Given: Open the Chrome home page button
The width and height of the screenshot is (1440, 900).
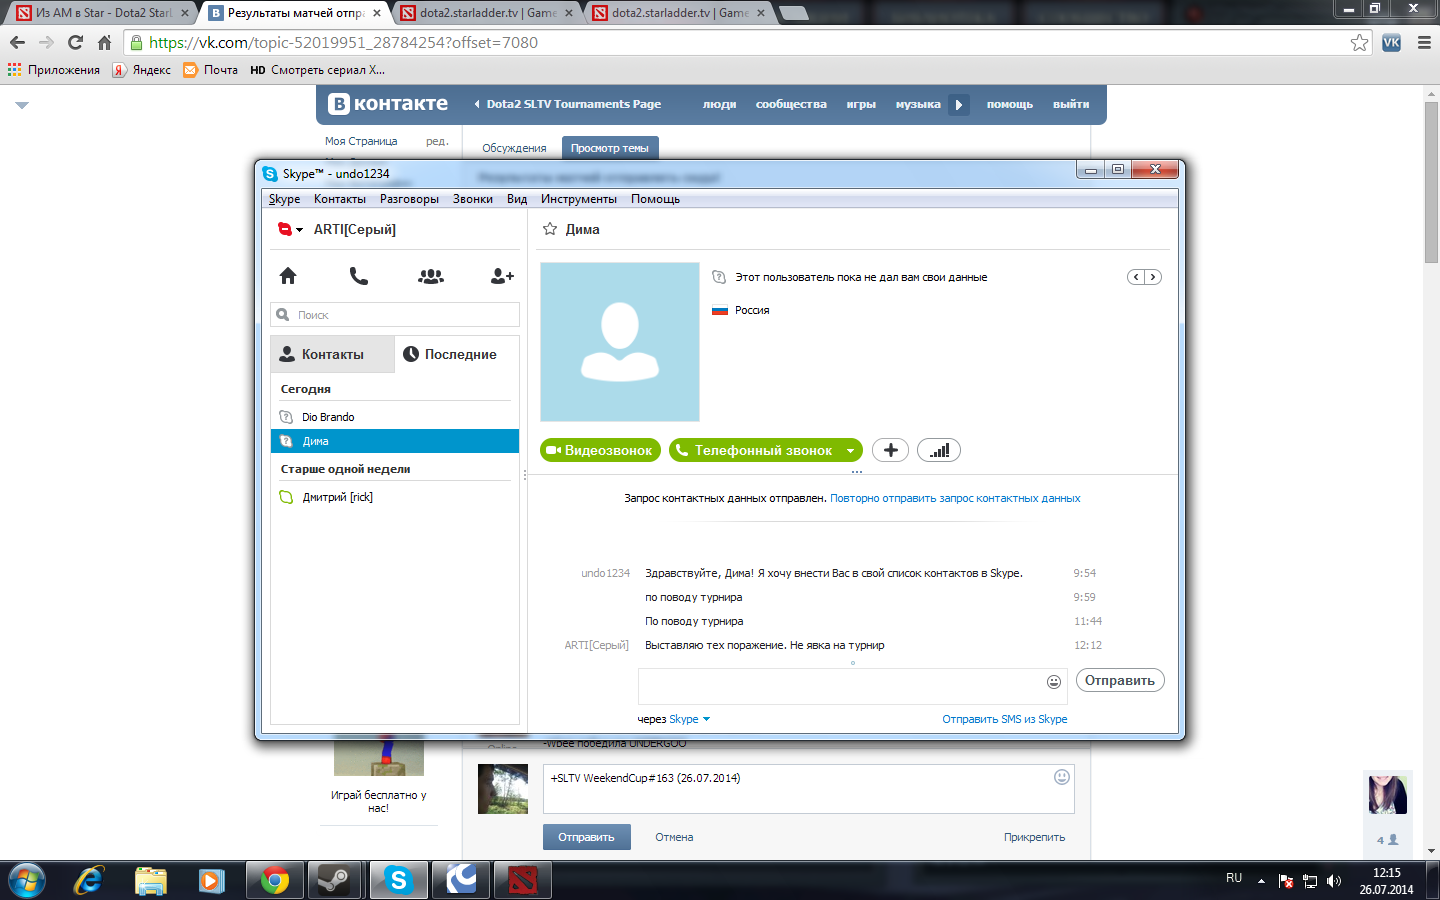Looking at the screenshot, I should point(104,43).
